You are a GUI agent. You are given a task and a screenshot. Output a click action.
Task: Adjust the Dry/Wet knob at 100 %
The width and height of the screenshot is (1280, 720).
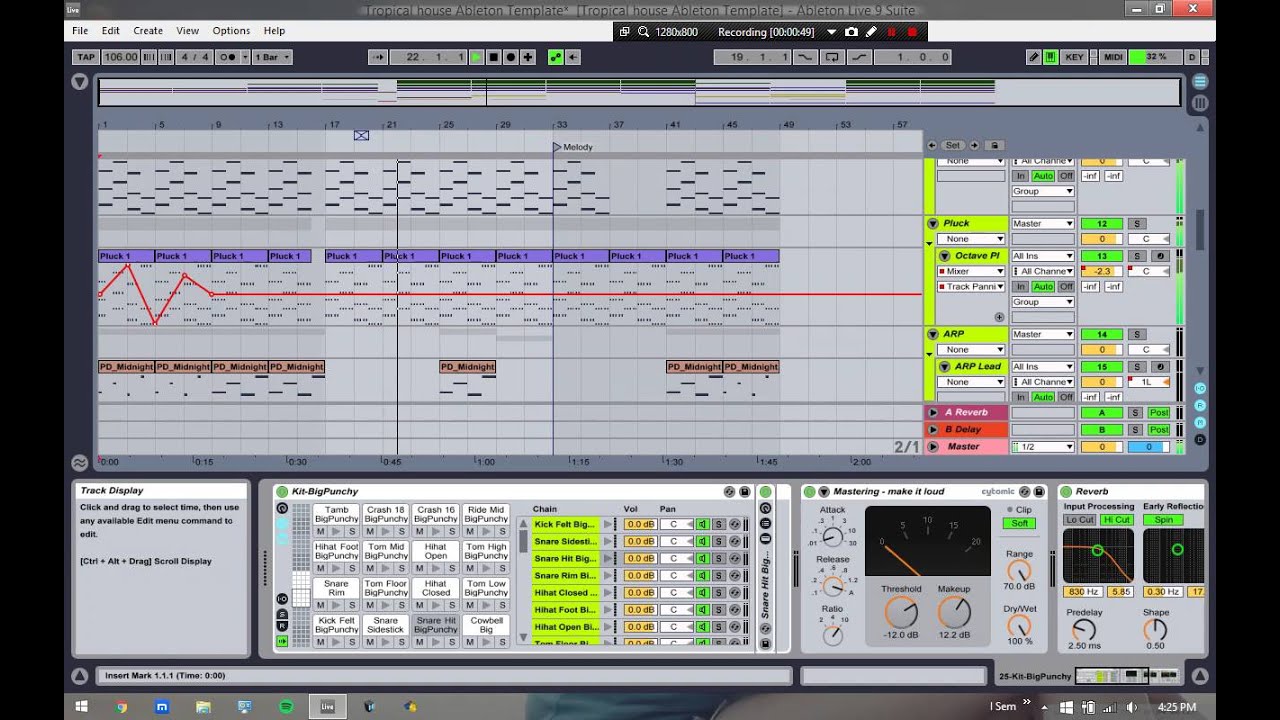tap(1019, 626)
